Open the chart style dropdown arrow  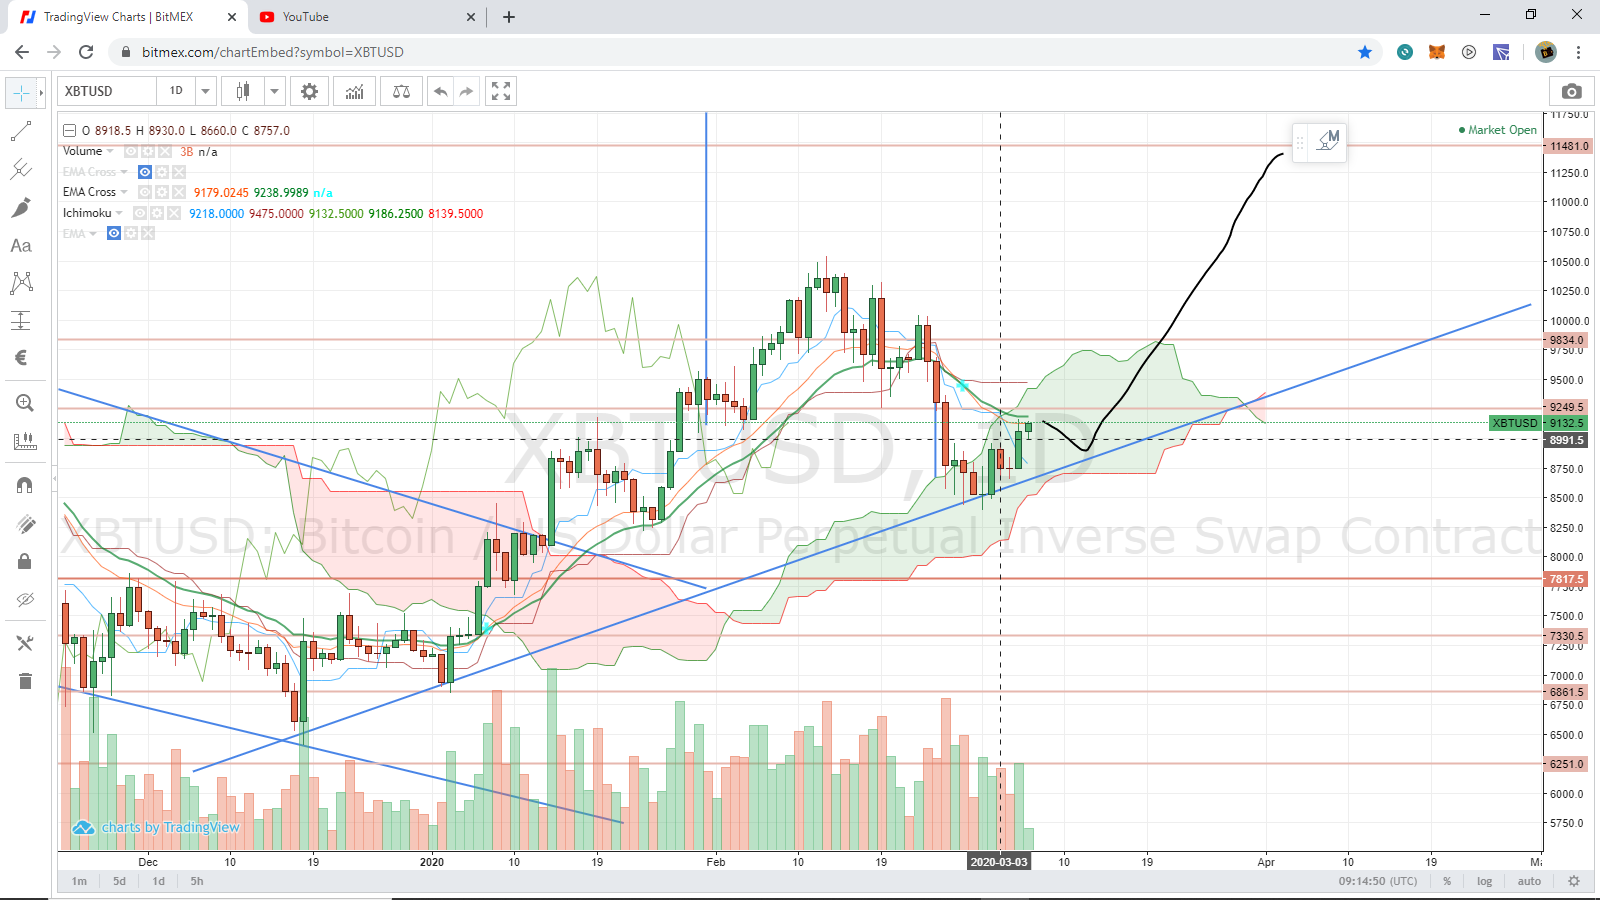pyautogui.click(x=274, y=91)
